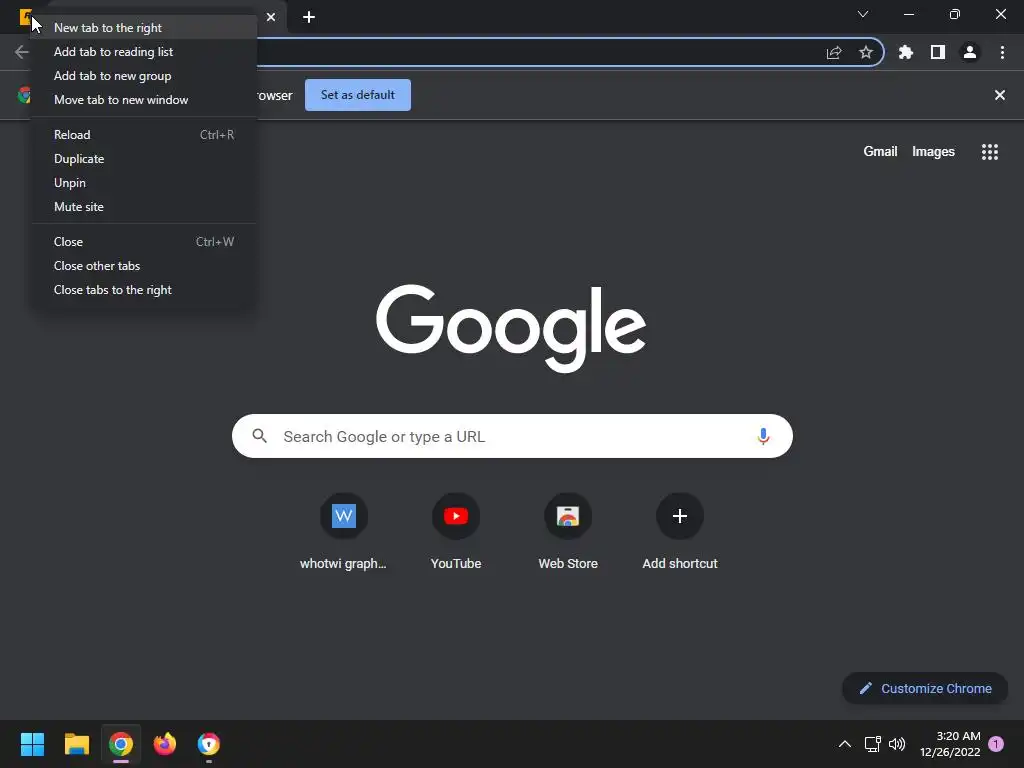Open the Windows Start menu
1024x768 pixels.
click(32, 744)
